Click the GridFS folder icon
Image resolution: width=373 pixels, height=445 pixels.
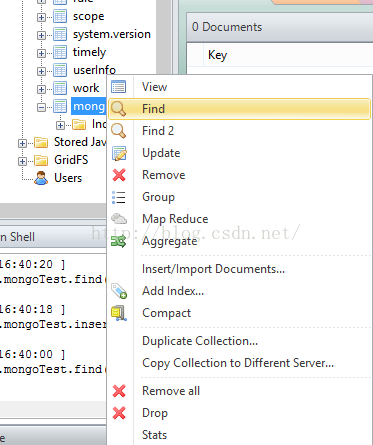pyautogui.click(x=41, y=160)
